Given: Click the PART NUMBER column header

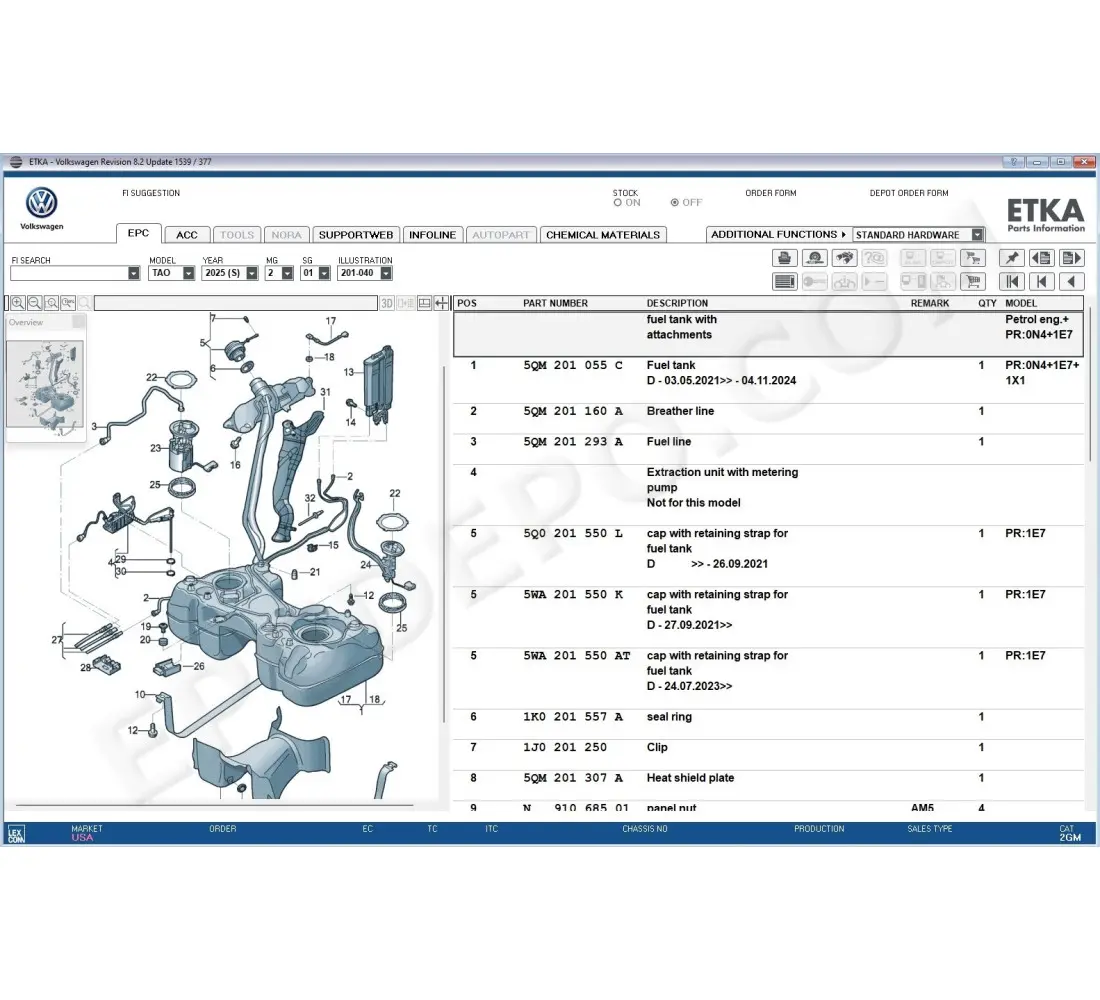Looking at the screenshot, I should [555, 303].
